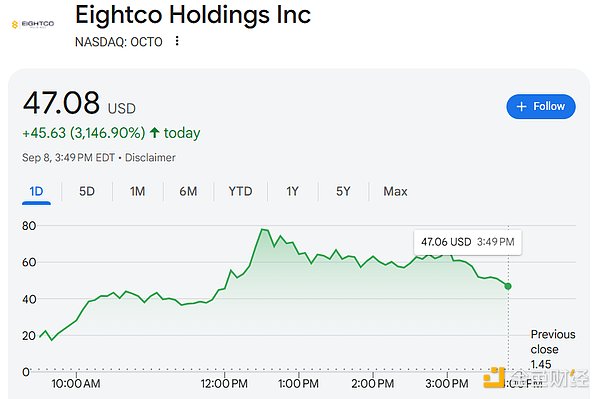The width and height of the screenshot is (600, 399).
Task: Click the plus icon on Follow button
Action: [522, 106]
